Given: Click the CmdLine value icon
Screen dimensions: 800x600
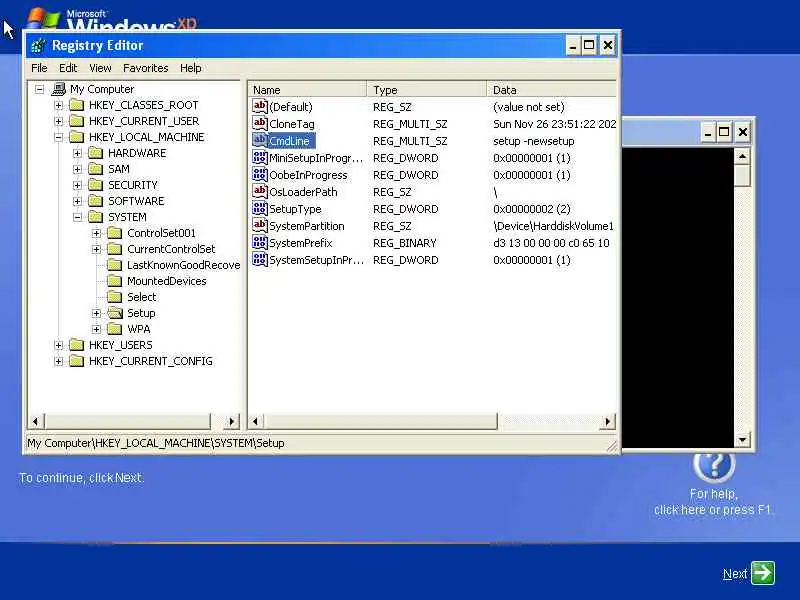Looking at the screenshot, I should tap(260, 140).
